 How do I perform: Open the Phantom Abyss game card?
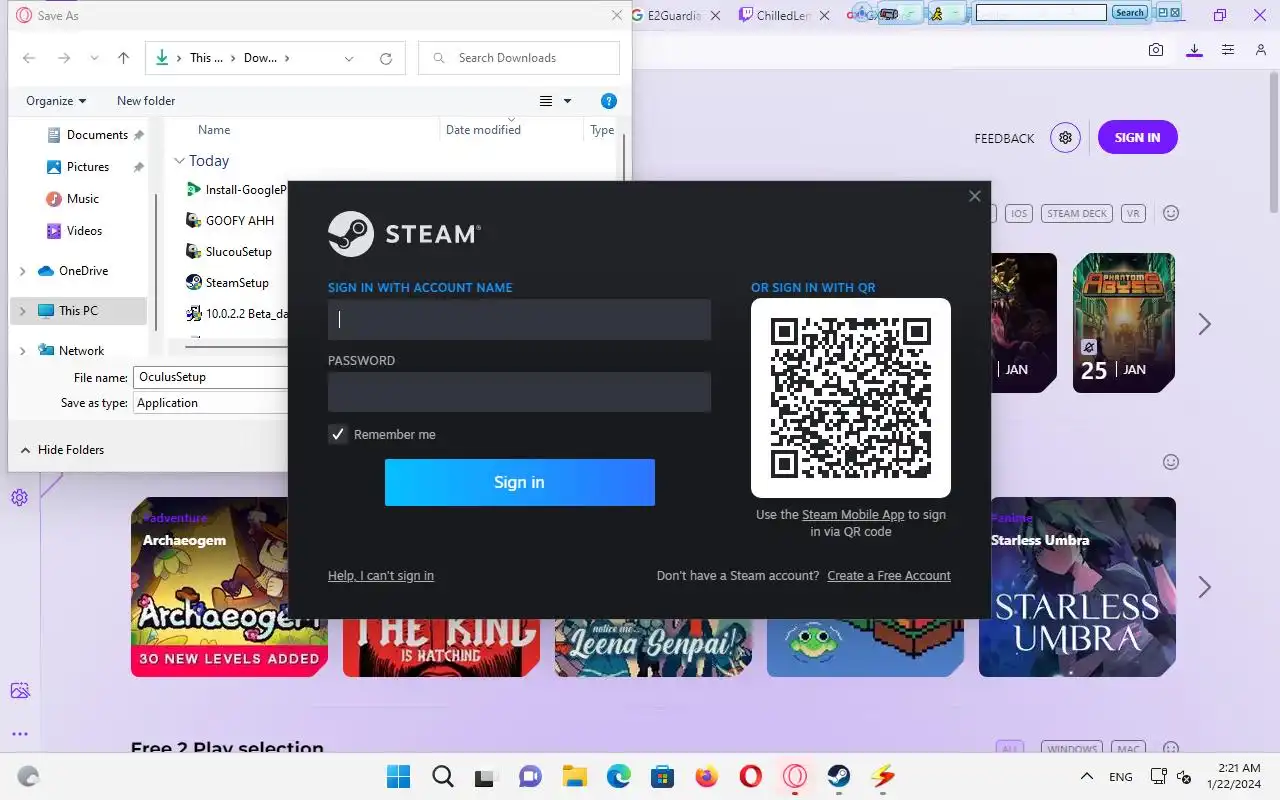pyautogui.click(x=1124, y=322)
